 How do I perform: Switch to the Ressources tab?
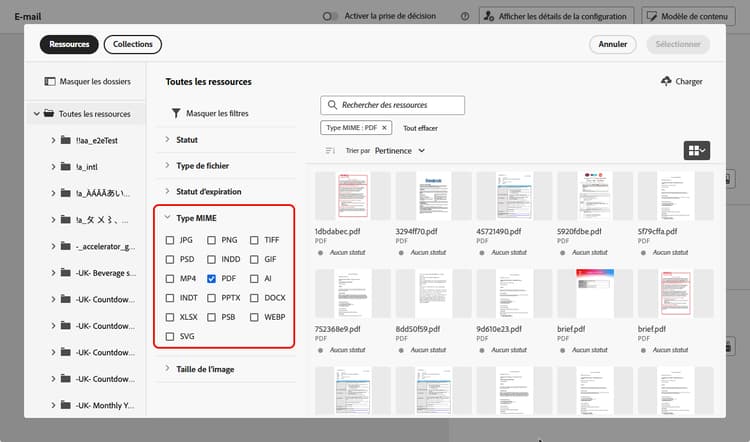point(69,44)
